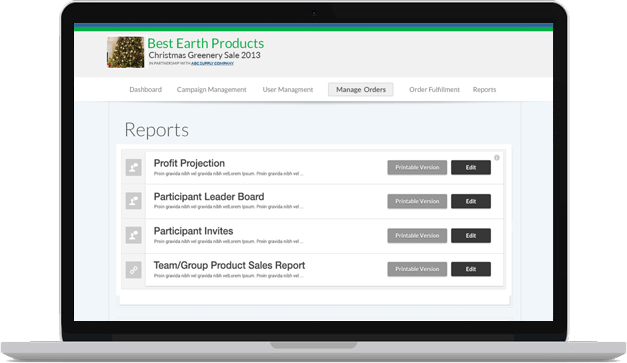Screen dimensions: 627x363
Task: Open Printable Version of Participant Leader Board
Action: click(417, 201)
